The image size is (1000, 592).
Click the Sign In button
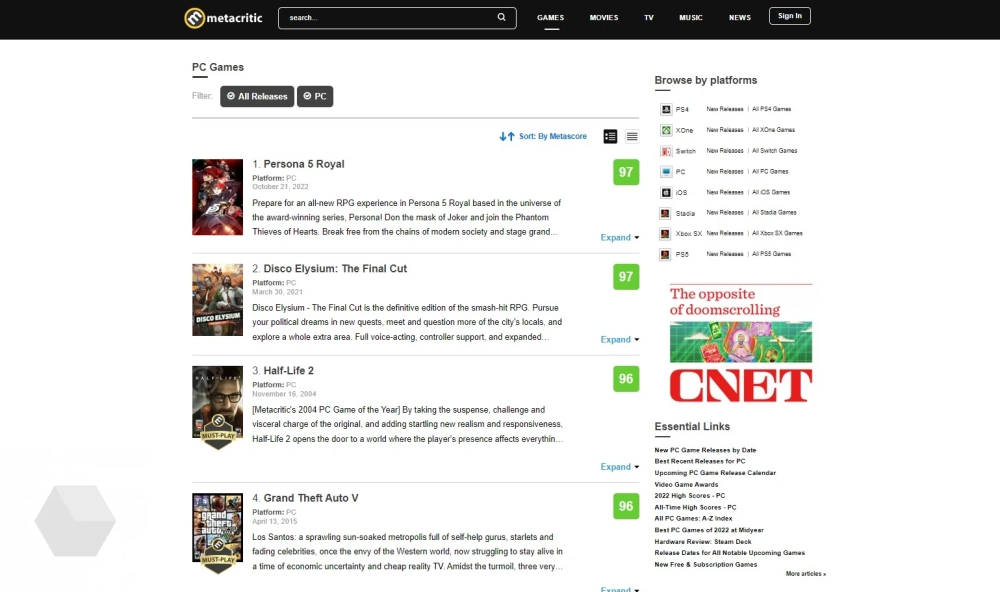(789, 16)
